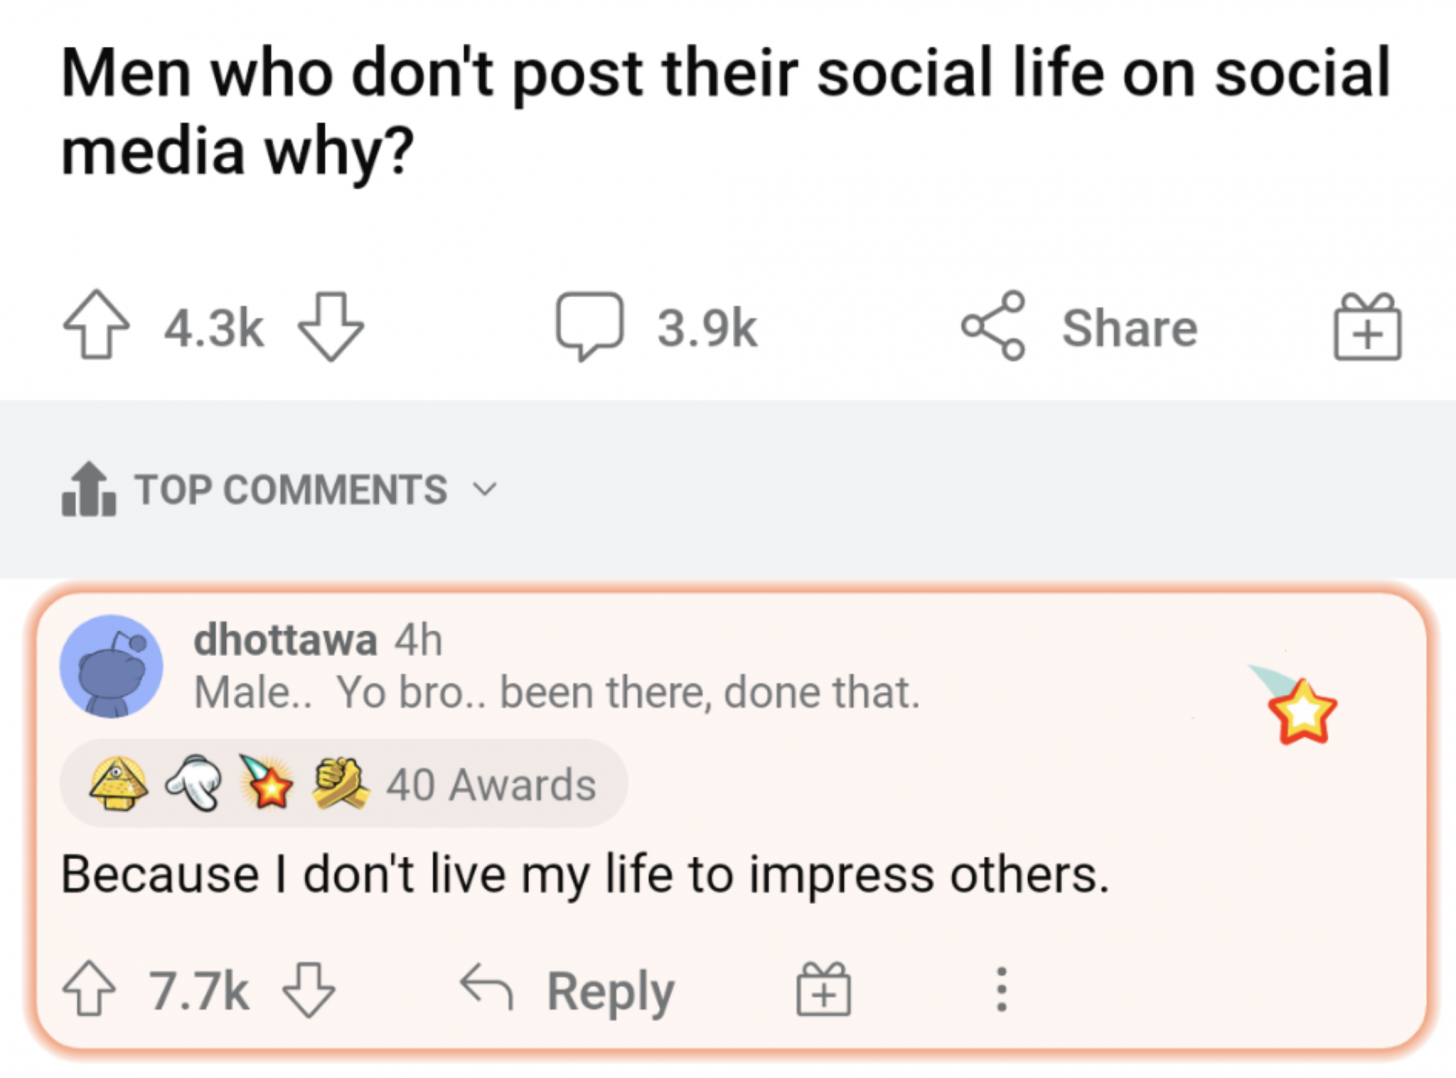Image resolution: width=1456 pixels, height=1078 pixels.
Task: Select the post title text
Action: coord(725,110)
